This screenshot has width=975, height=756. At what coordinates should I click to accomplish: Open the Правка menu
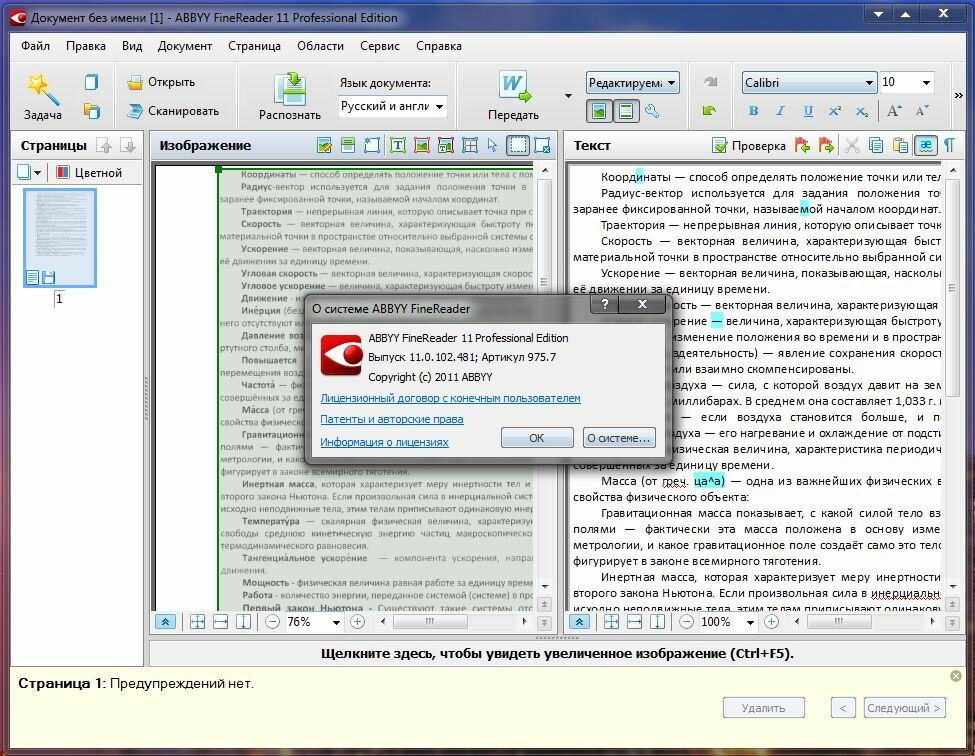86,46
